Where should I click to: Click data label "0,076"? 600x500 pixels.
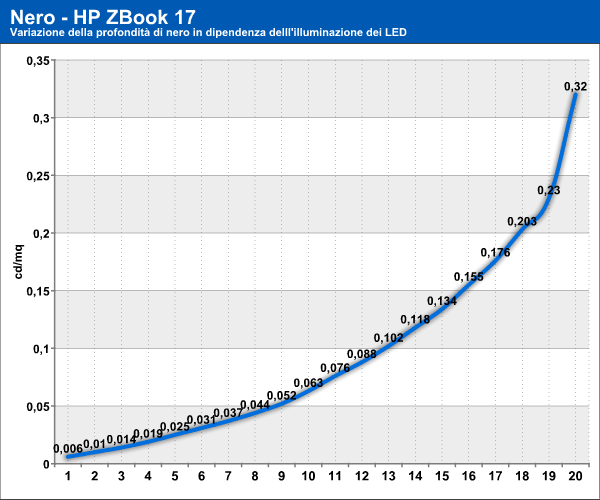point(335,368)
